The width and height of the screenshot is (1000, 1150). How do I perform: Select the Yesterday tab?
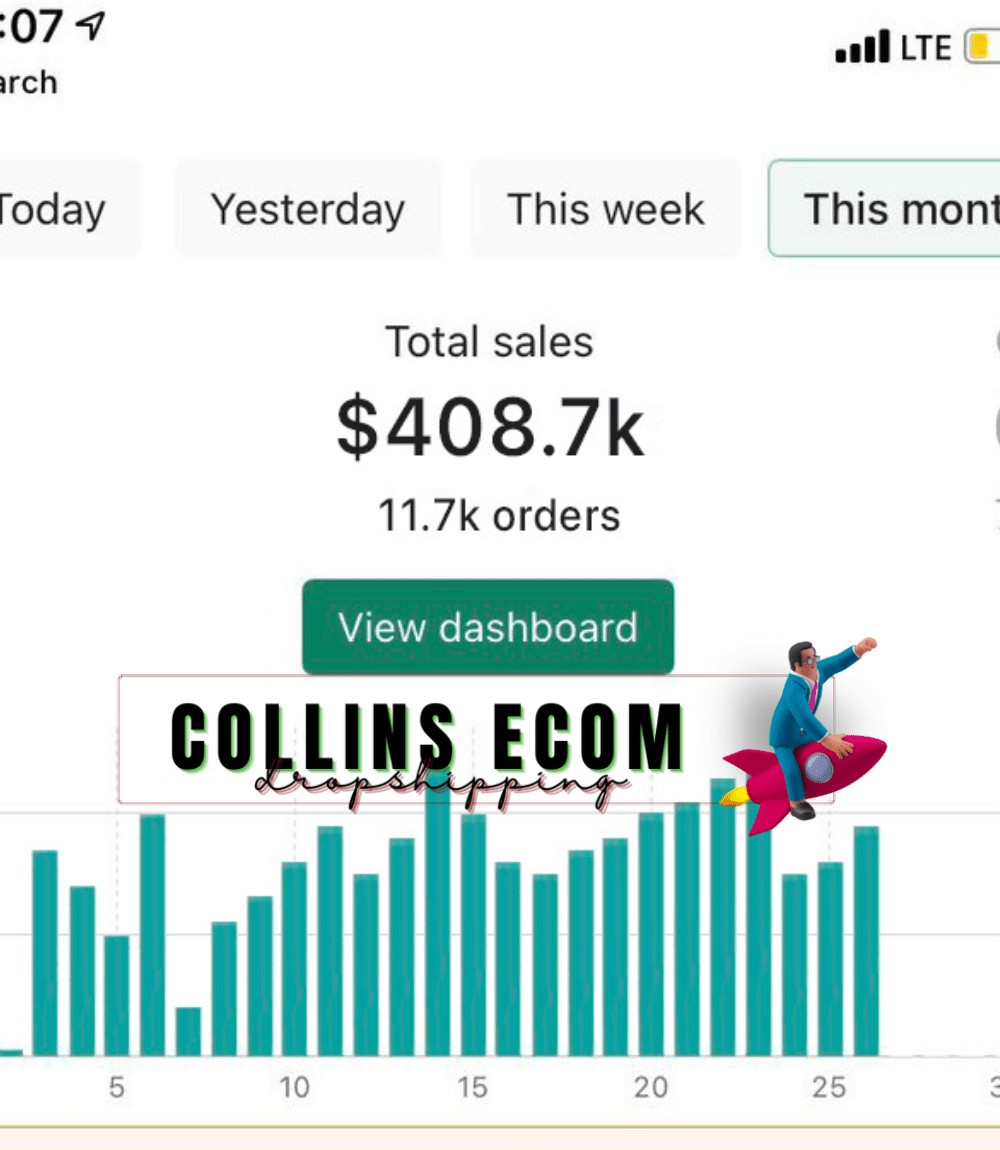[308, 210]
